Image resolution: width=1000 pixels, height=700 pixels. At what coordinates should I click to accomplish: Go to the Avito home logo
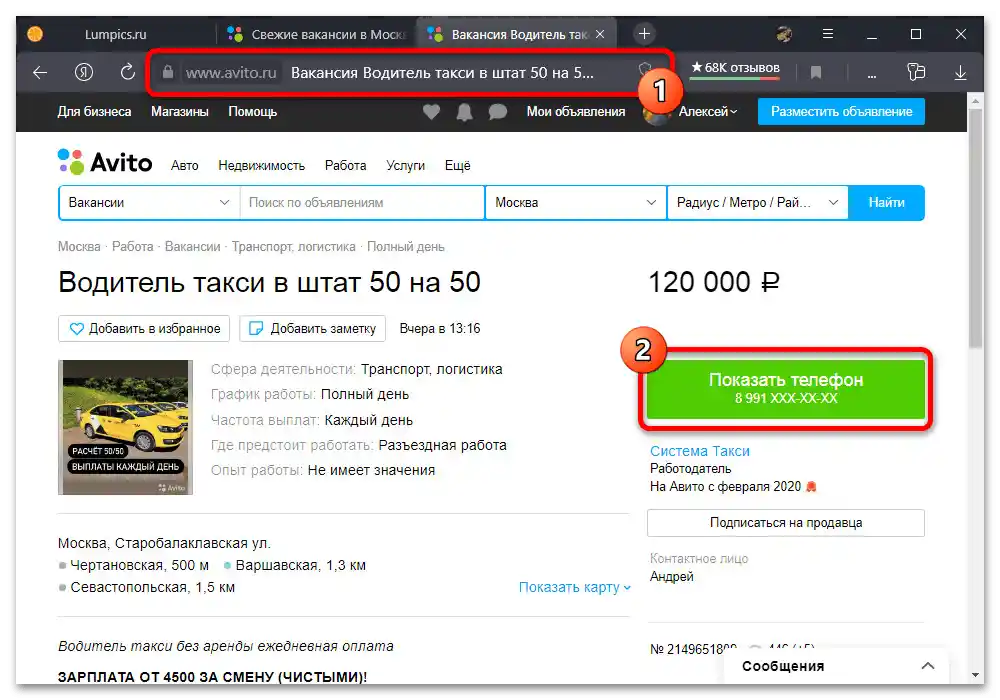point(105,163)
